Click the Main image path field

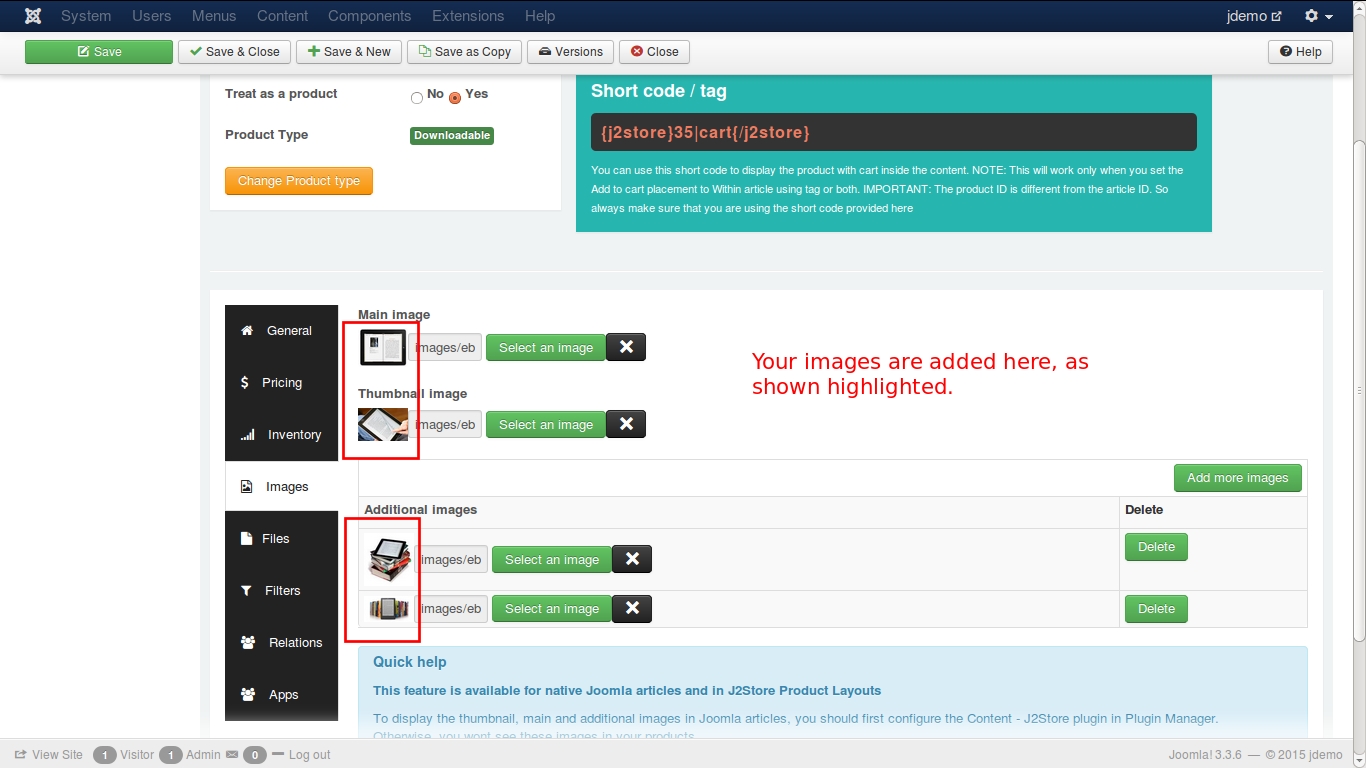[x=445, y=348]
